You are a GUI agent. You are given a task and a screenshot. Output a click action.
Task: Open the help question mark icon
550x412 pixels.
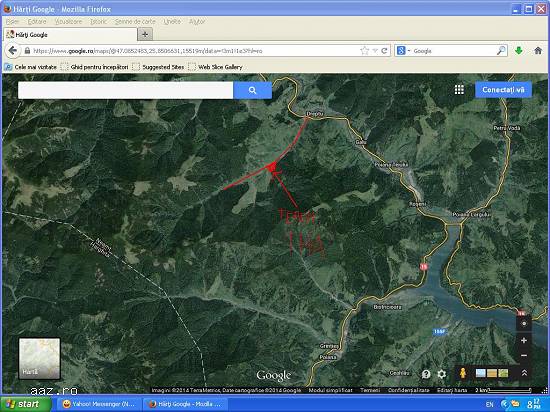[x=426, y=374]
